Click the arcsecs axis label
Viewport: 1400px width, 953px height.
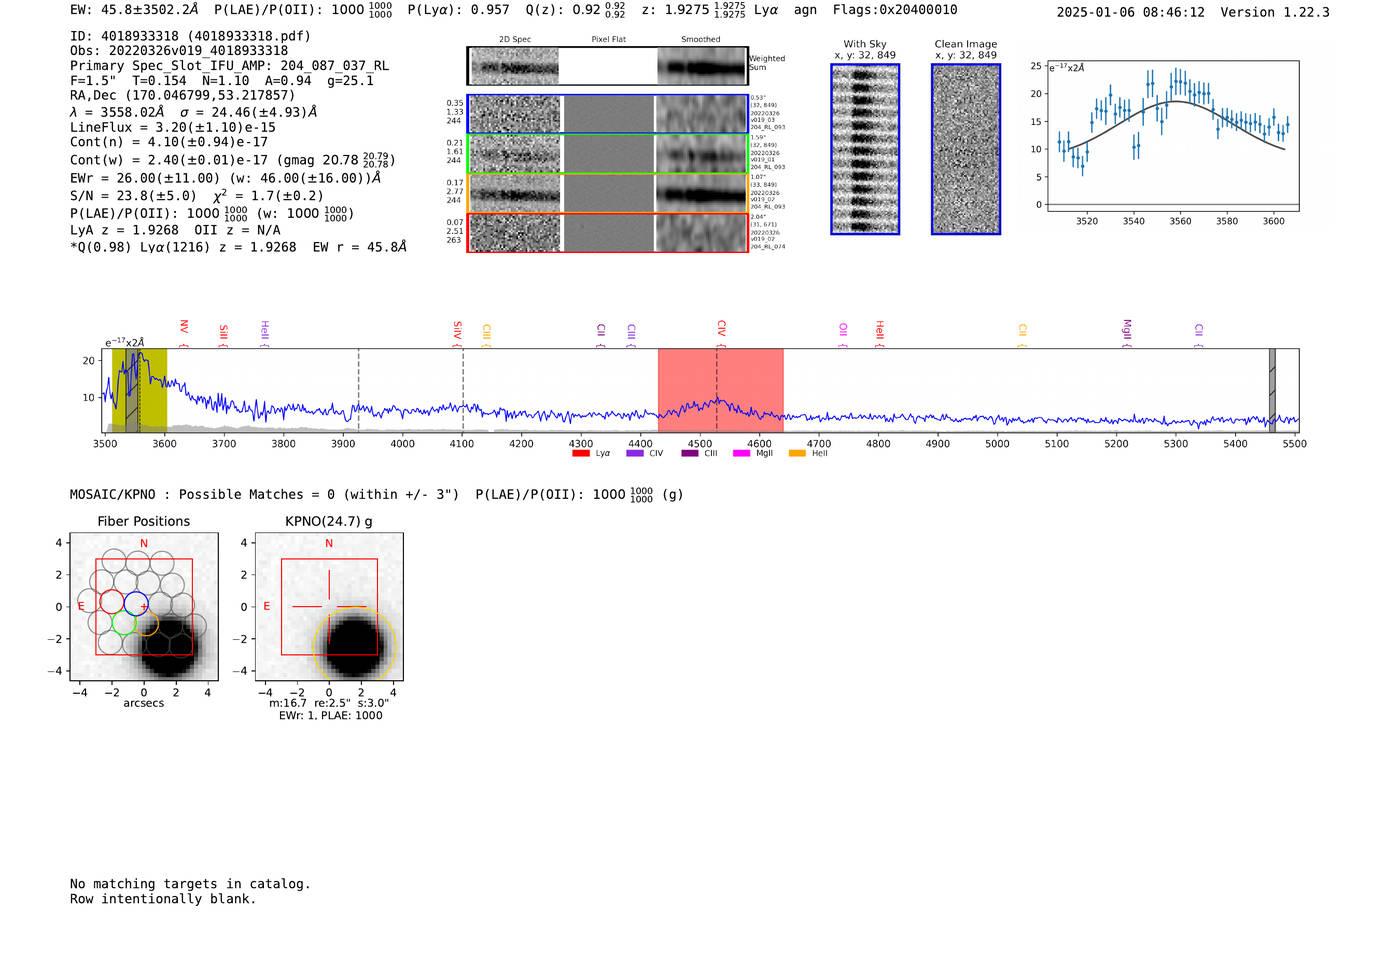(144, 704)
